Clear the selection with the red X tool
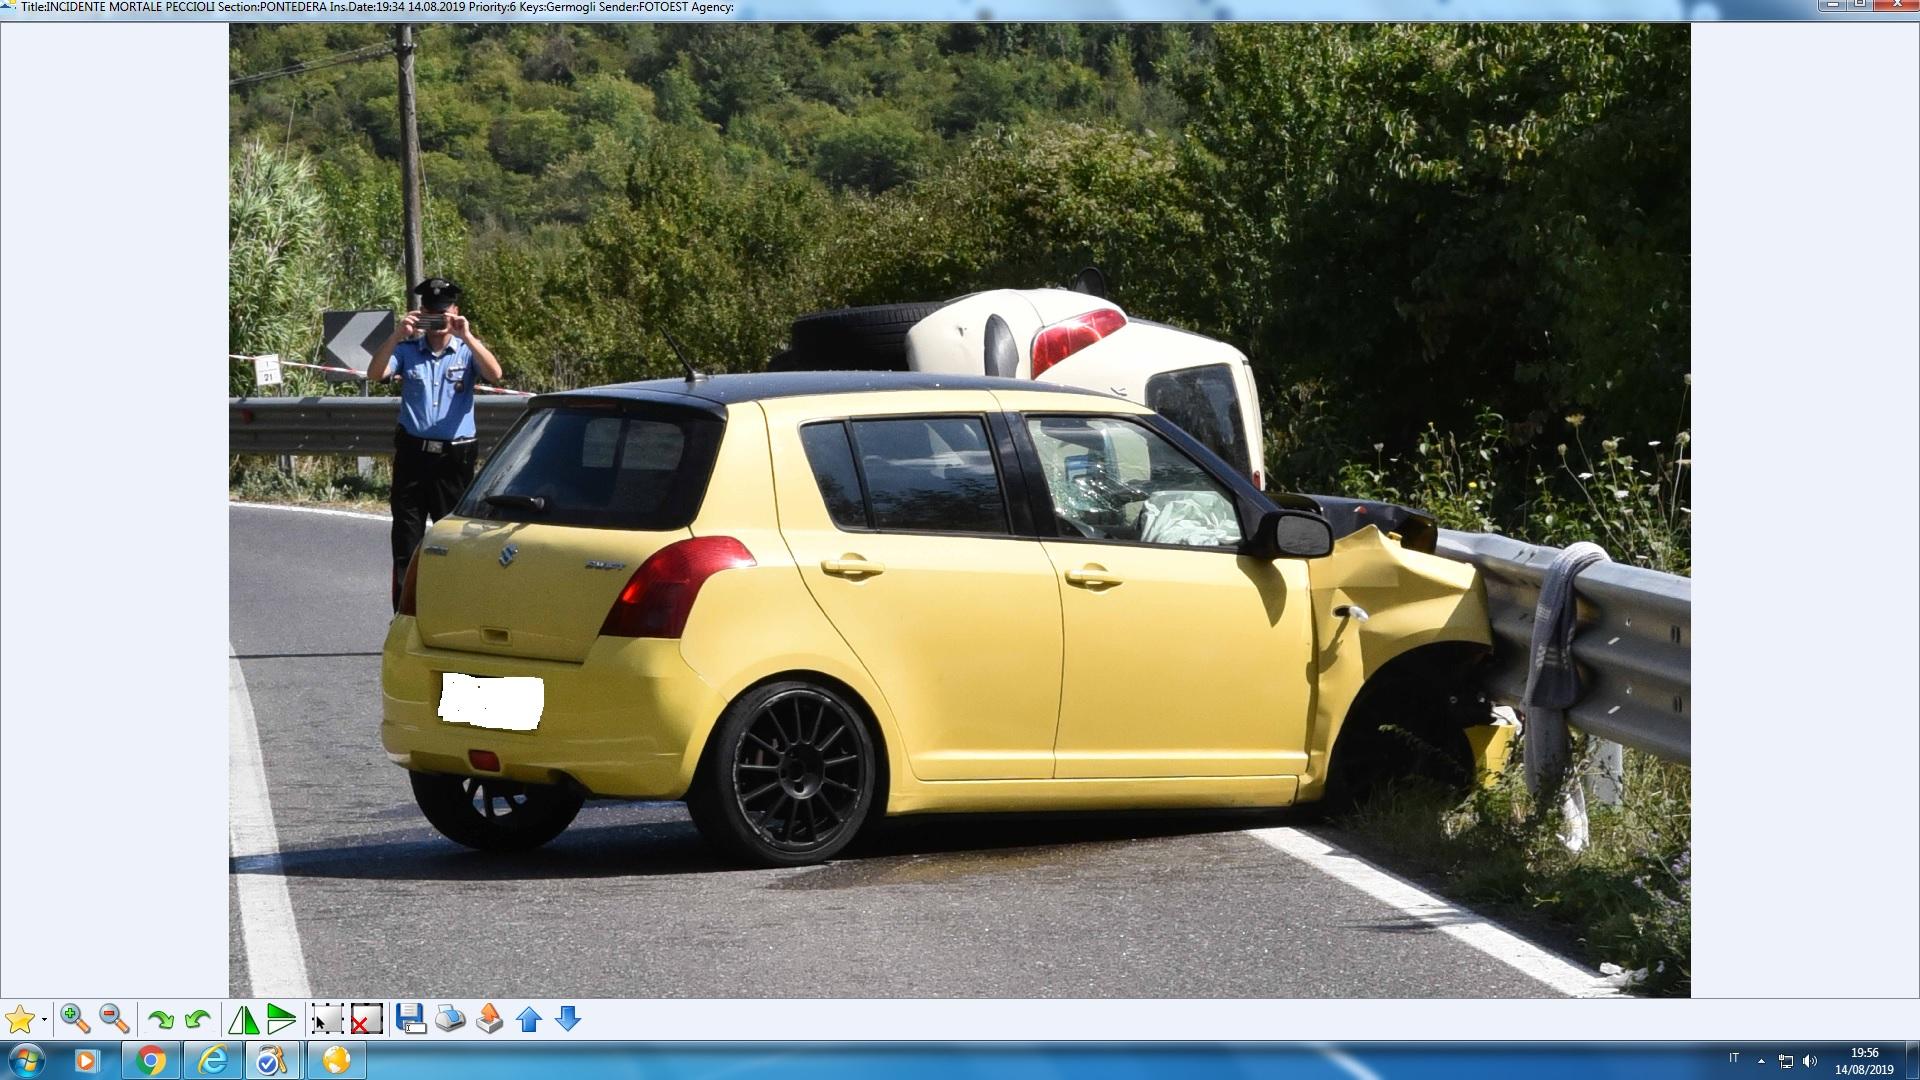This screenshot has width=1920, height=1080. pyautogui.click(x=366, y=1019)
